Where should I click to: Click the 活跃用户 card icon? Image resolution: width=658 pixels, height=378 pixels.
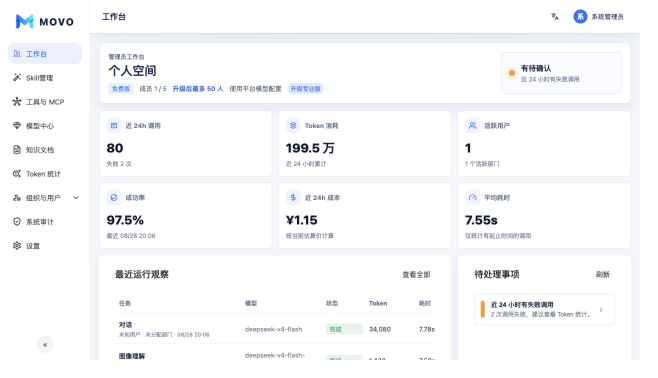(x=473, y=125)
